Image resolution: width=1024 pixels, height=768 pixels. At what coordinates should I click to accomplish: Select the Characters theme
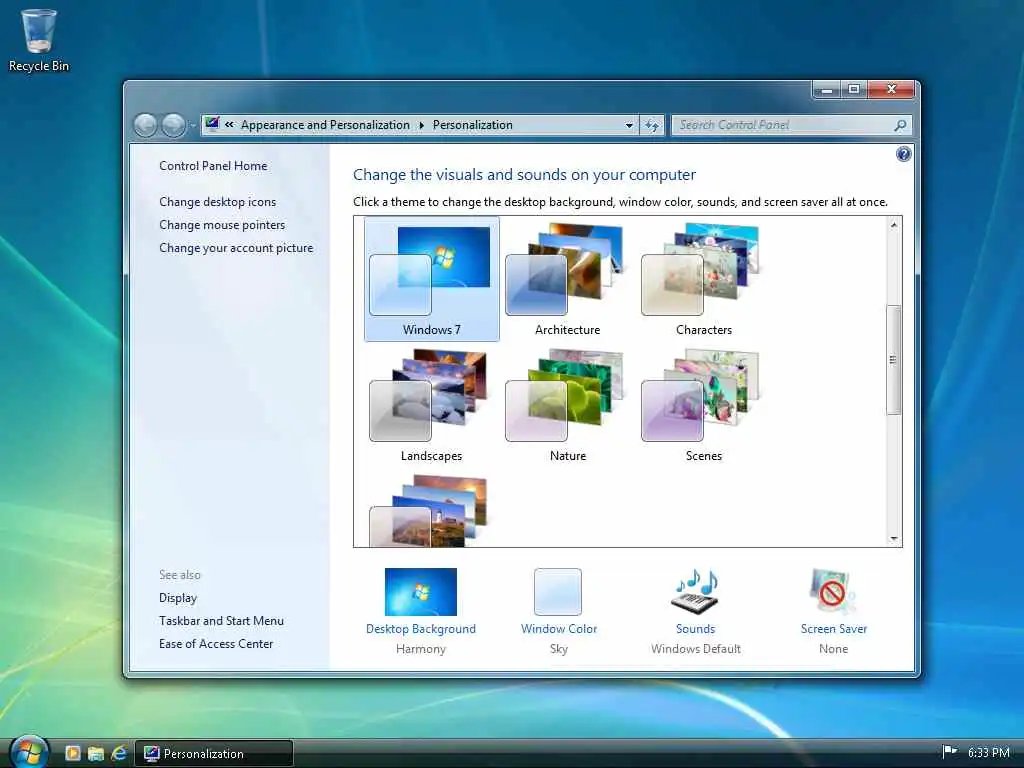pyautogui.click(x=703, y=279)
